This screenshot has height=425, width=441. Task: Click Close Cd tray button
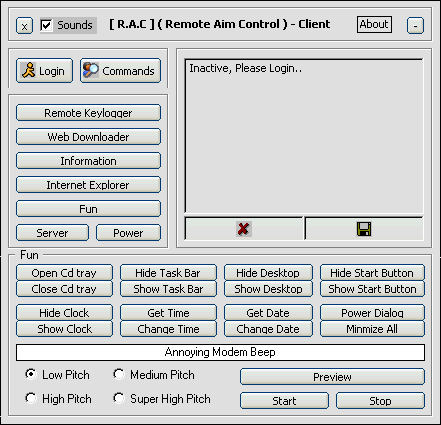pos(64,289)
